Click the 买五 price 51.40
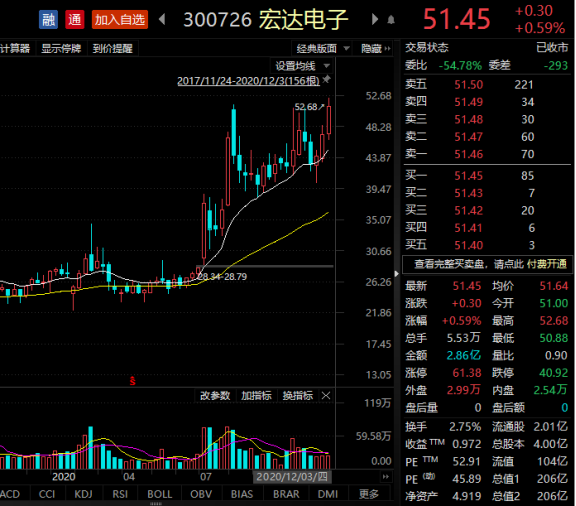576x506 pixels. coord(468,245)
